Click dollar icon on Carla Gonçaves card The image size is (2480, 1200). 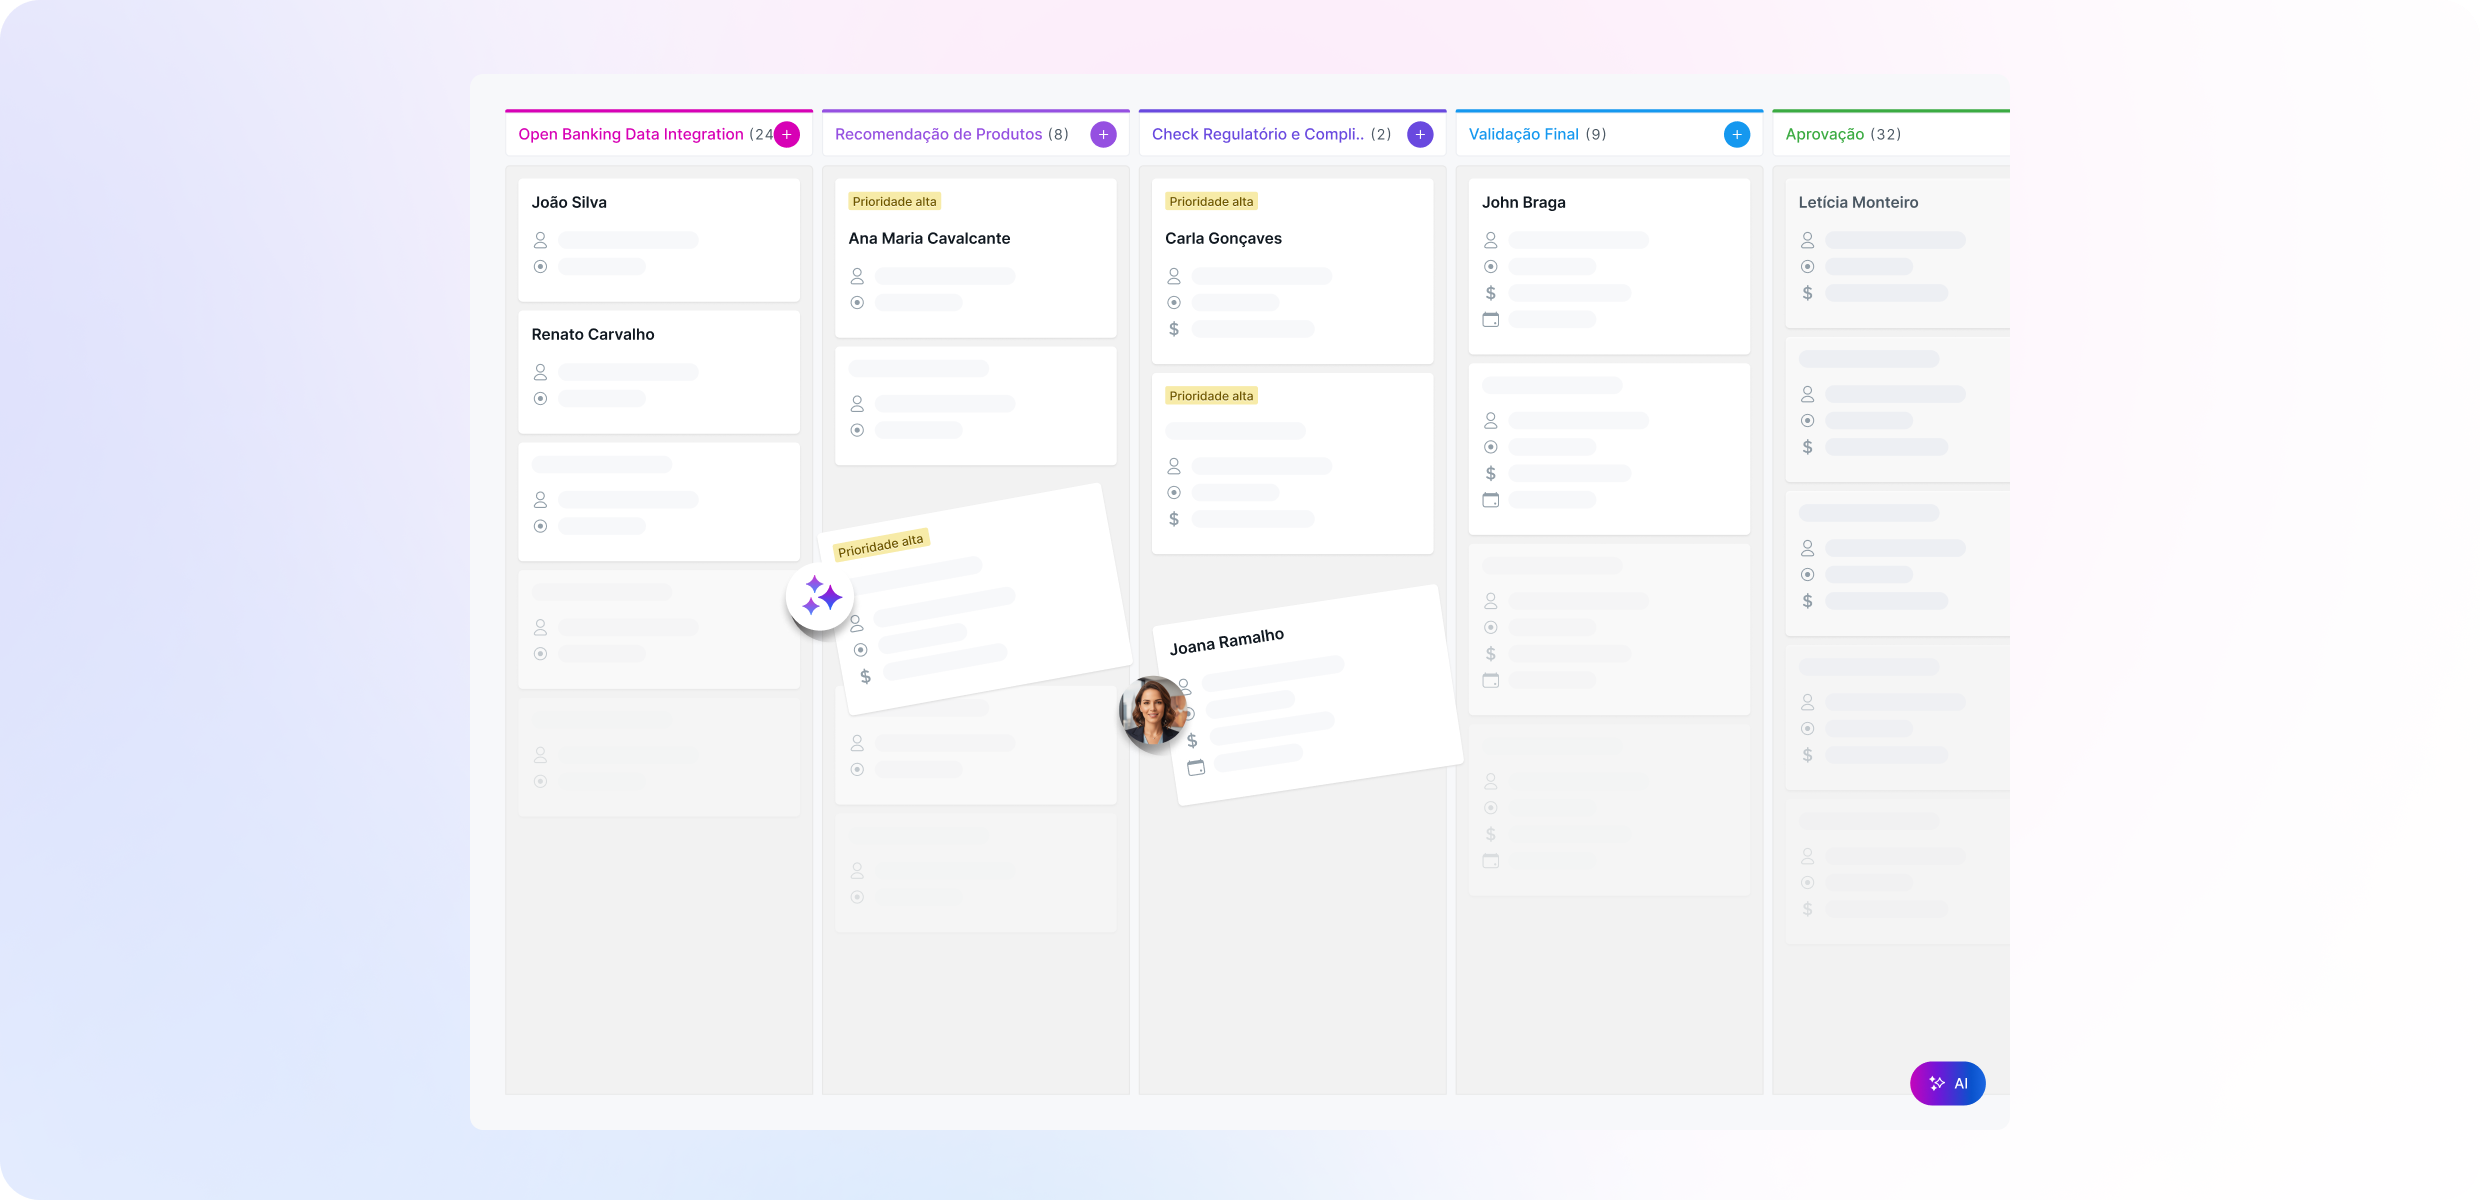tap(1174, 329)
